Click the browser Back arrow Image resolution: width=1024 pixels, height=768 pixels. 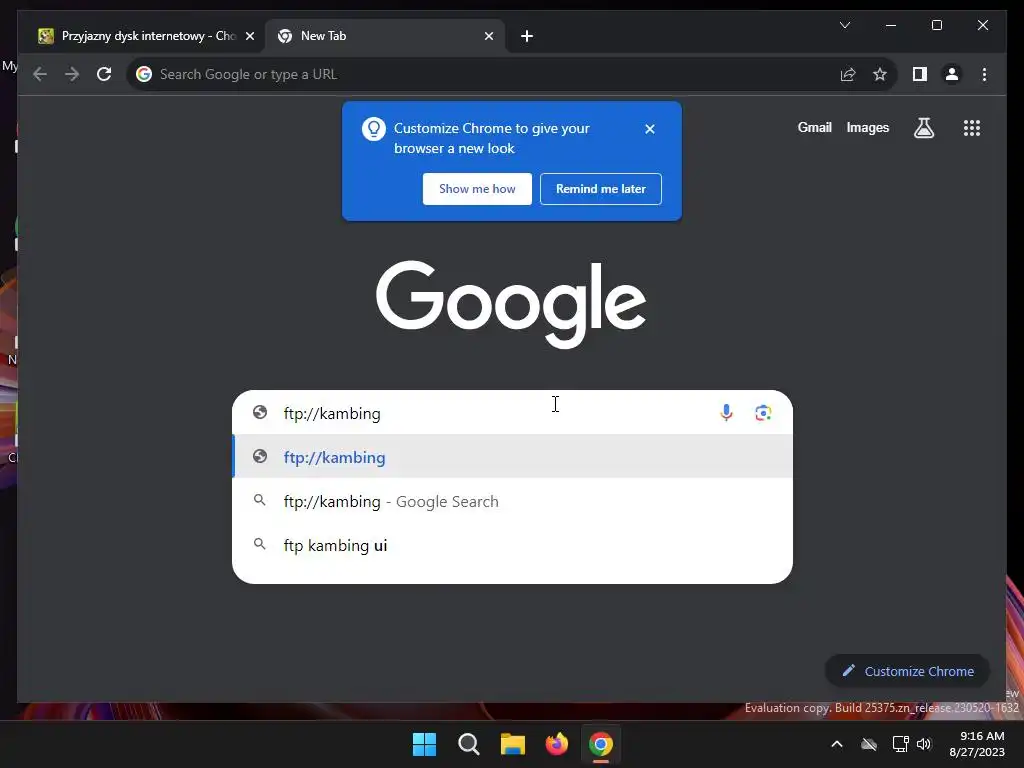[40, 74]
